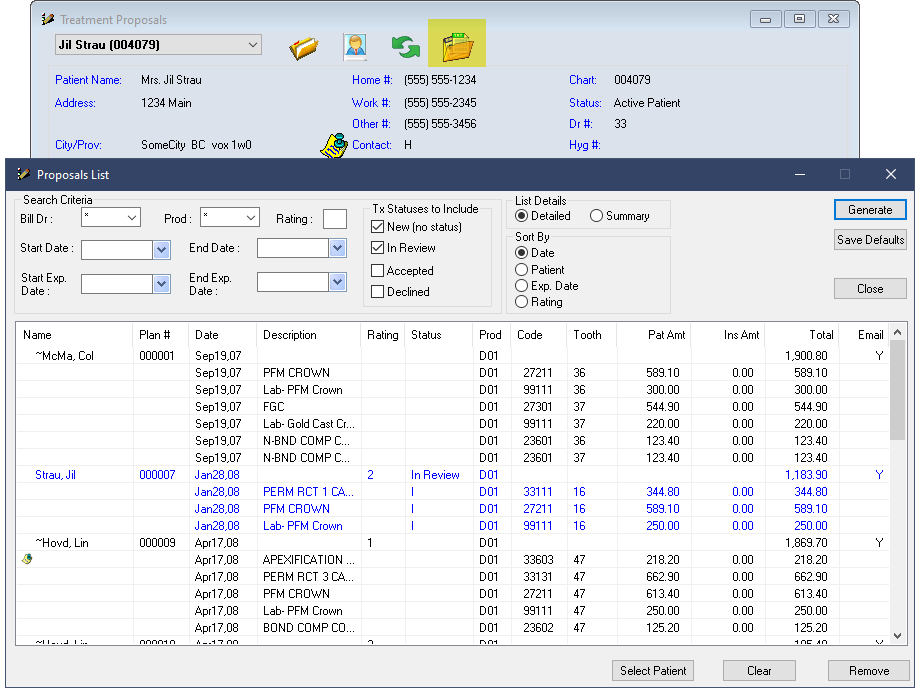
Task: Check the Declined status checkbox
Action: pyautogui.click(x=378, y=292)
